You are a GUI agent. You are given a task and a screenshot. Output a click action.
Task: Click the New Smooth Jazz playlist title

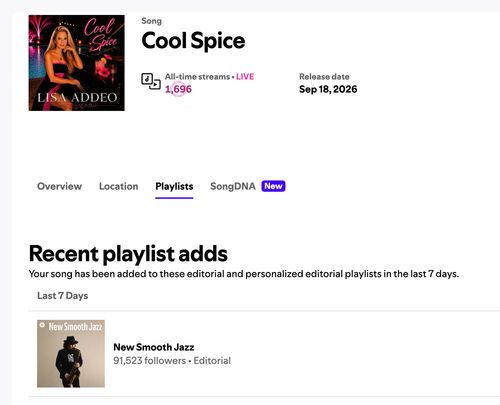[x=154, y=347]
